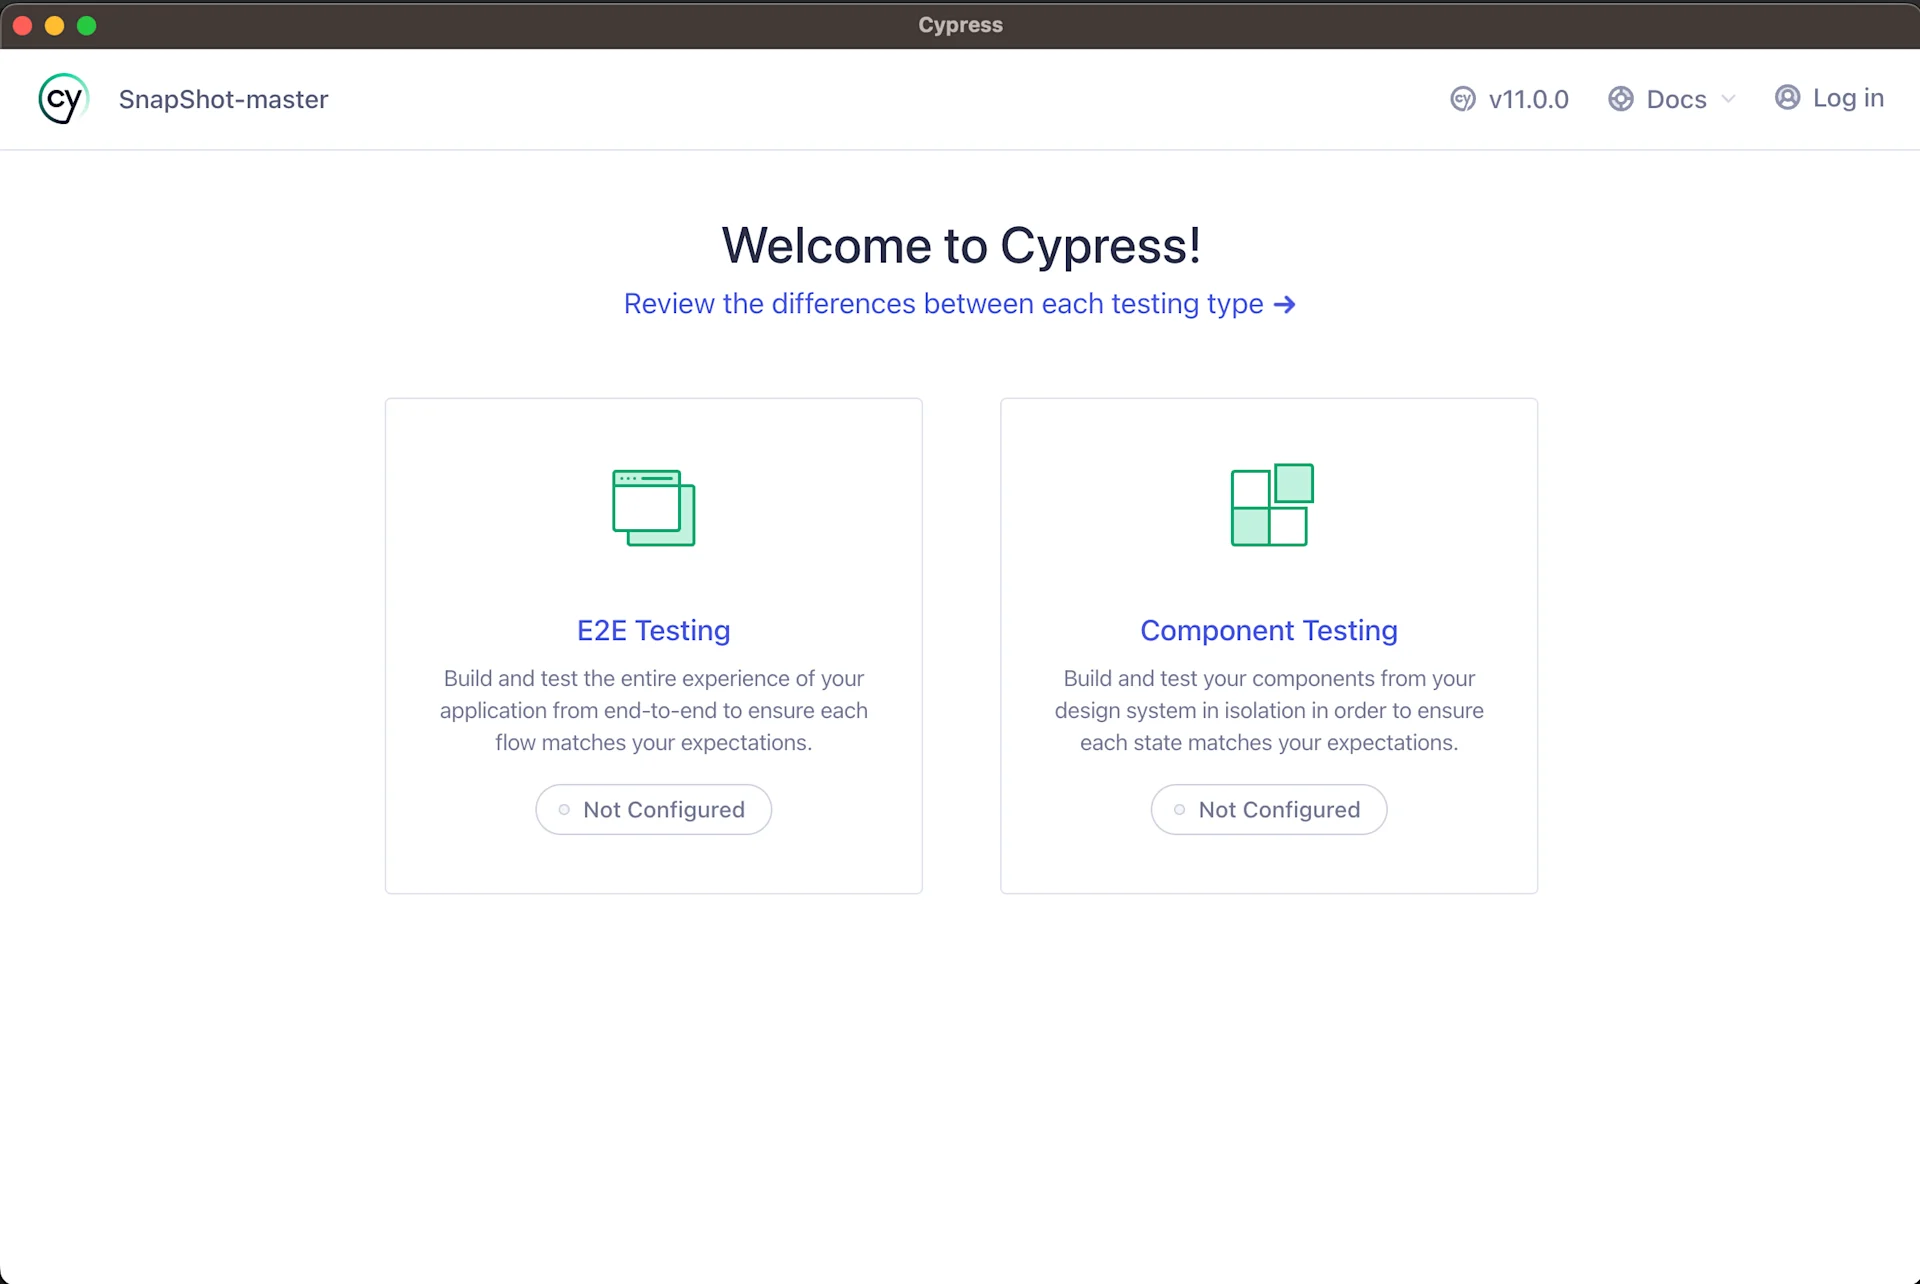The width and height of the screenshot is (1920, 1284).
Task: Open the version selector showing v11.0.0
Action: pyautogui.click(x=1528, y=99)
